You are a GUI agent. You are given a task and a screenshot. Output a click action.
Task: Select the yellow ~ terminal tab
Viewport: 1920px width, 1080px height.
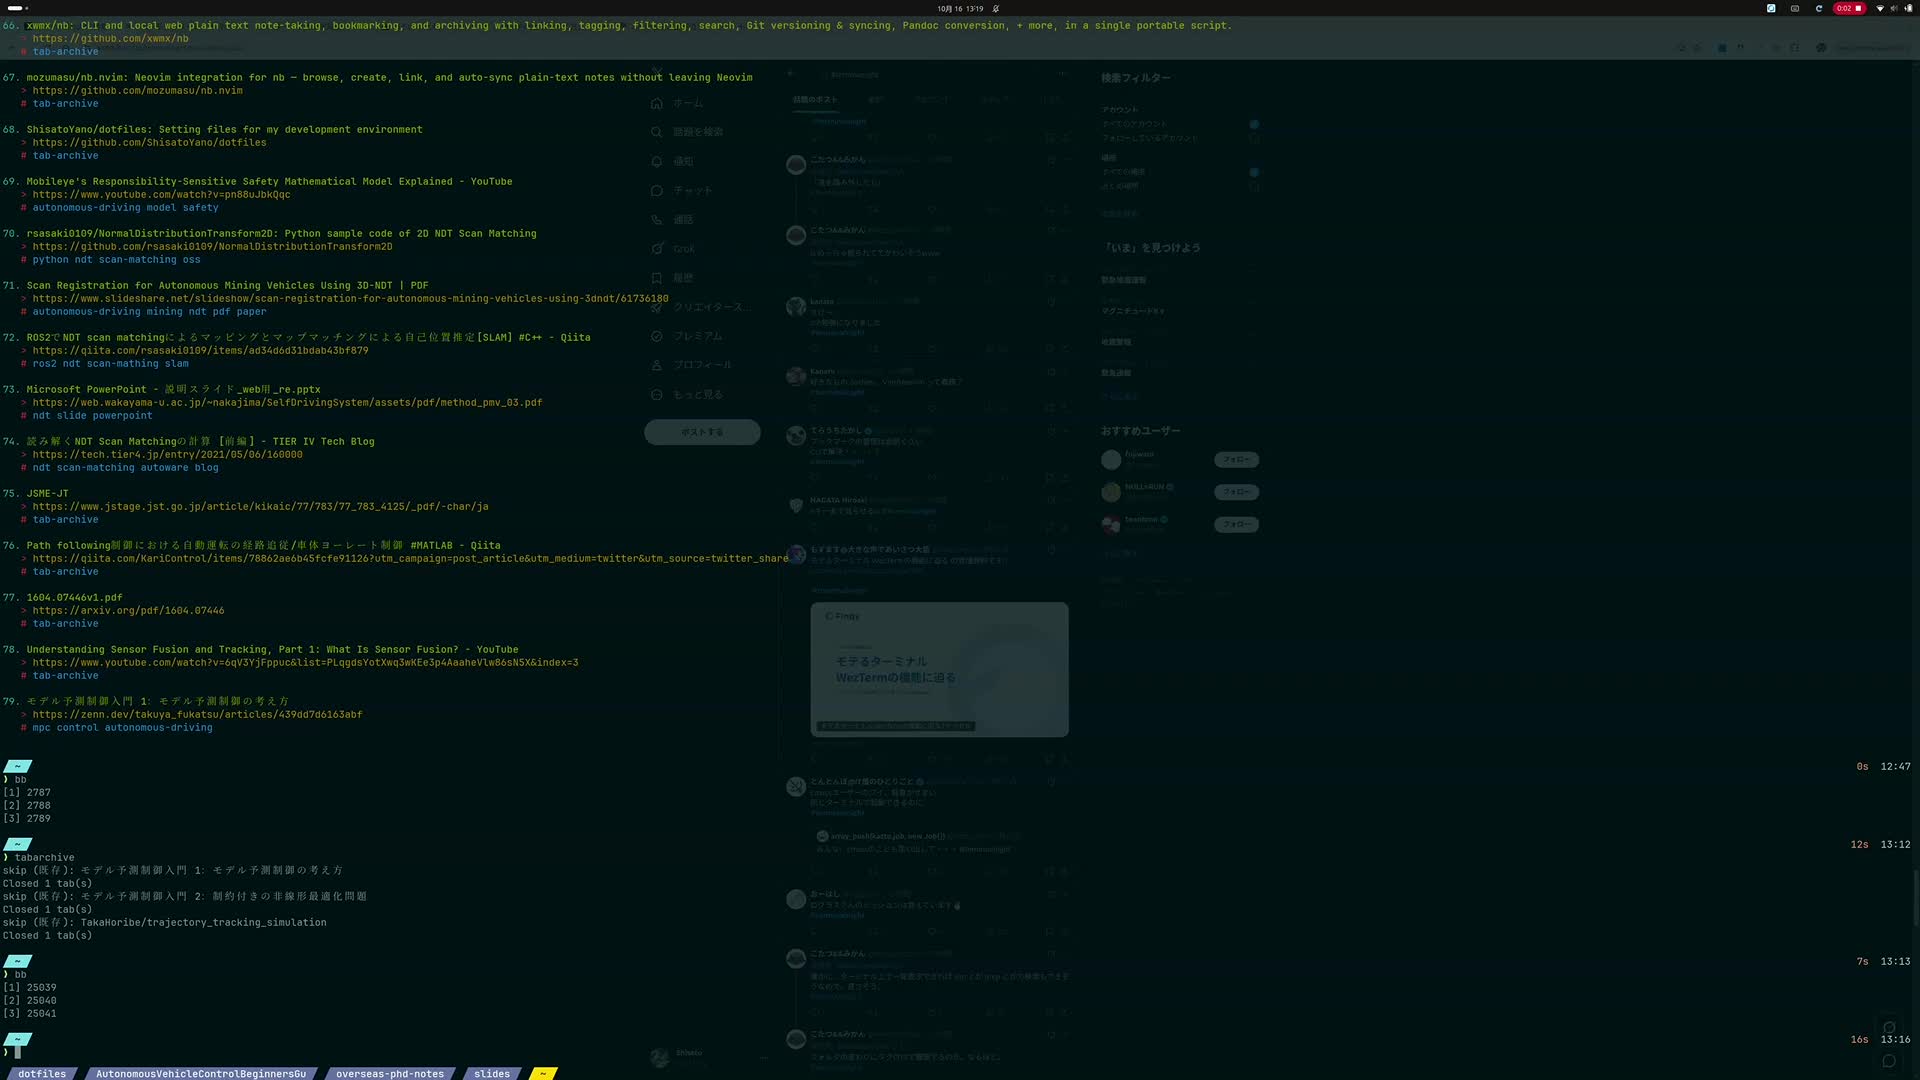(543, 1074)
